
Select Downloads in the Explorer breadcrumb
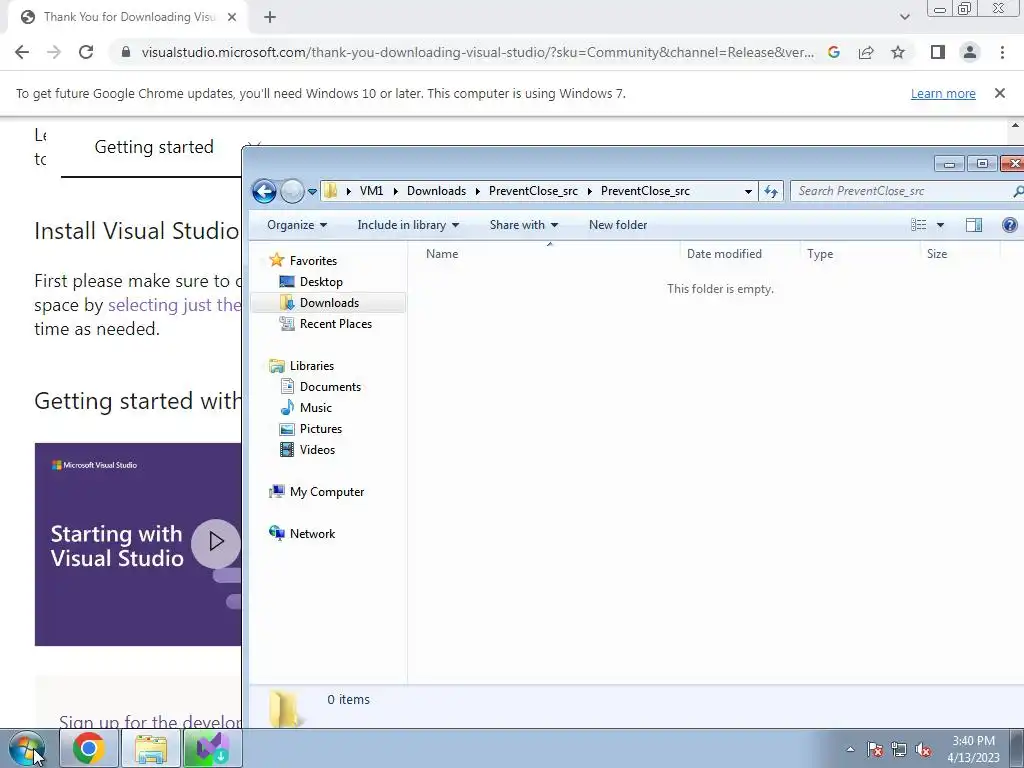pos(436,191)
